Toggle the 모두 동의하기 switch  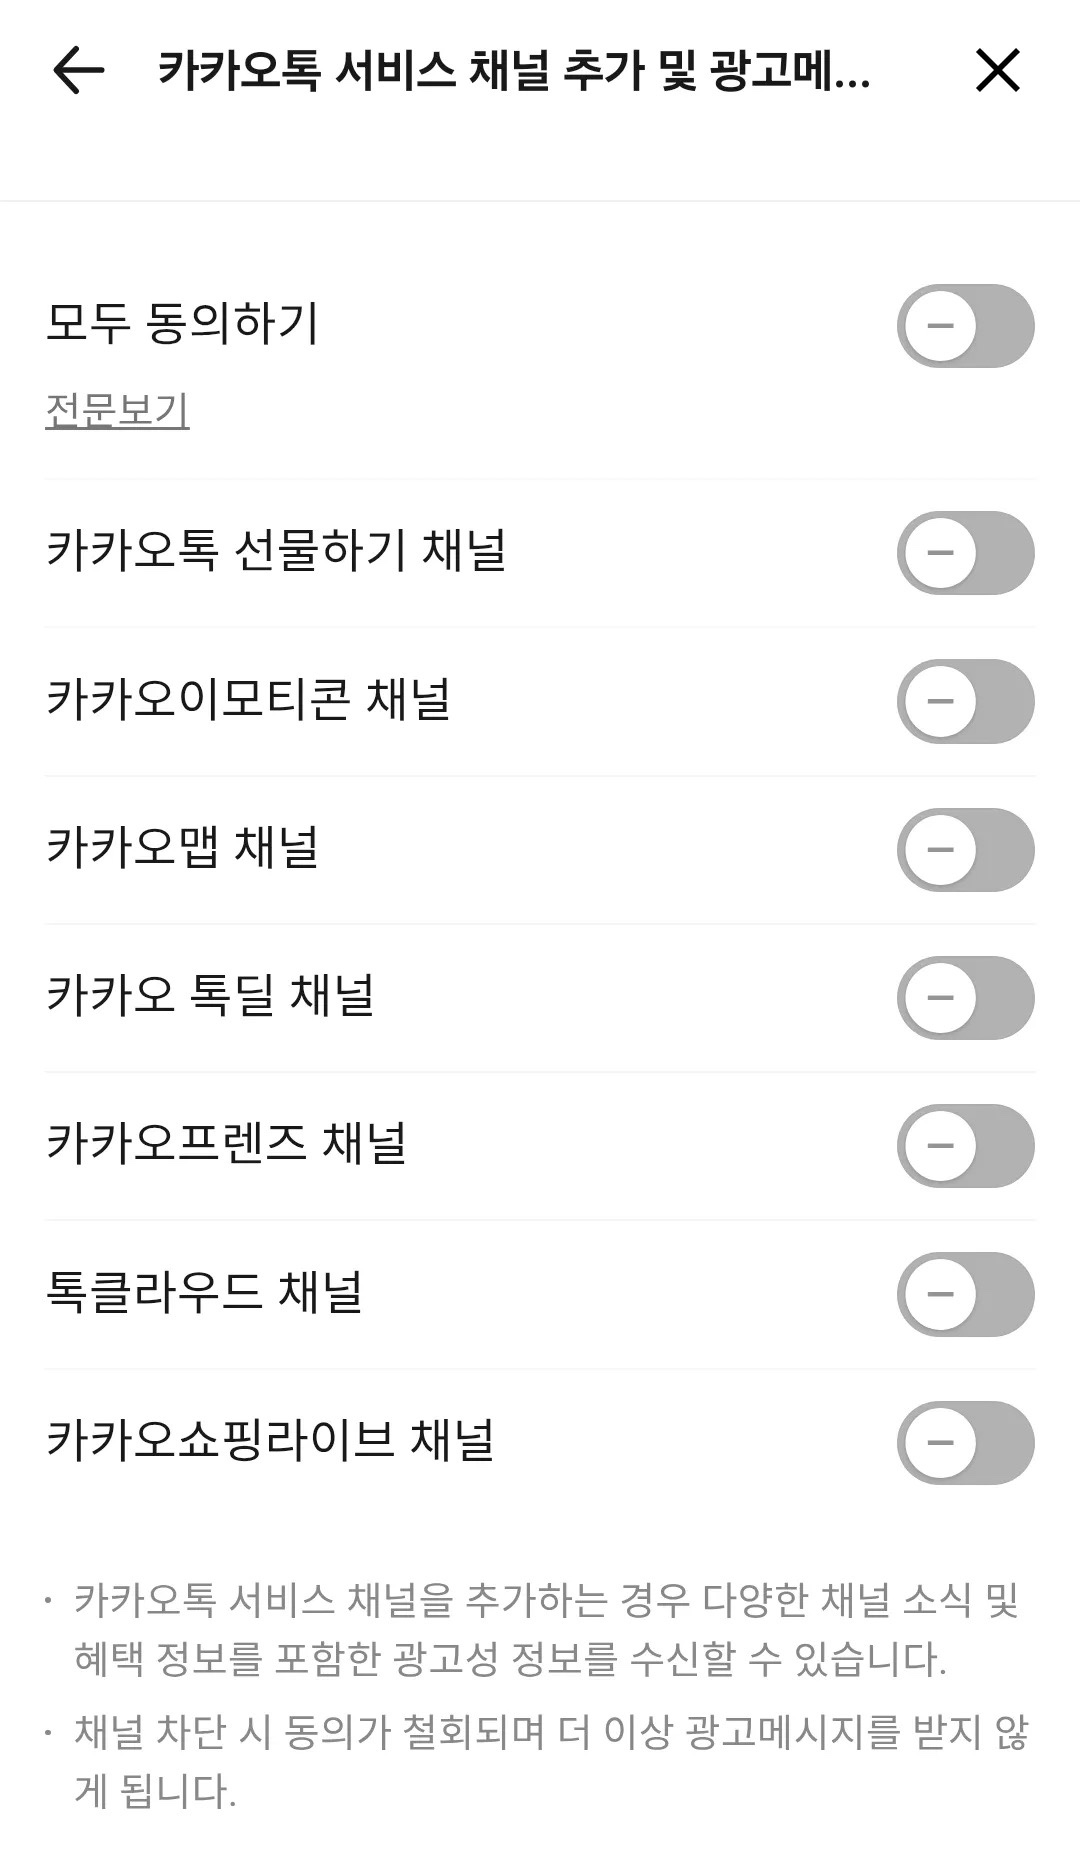[965, 326]
